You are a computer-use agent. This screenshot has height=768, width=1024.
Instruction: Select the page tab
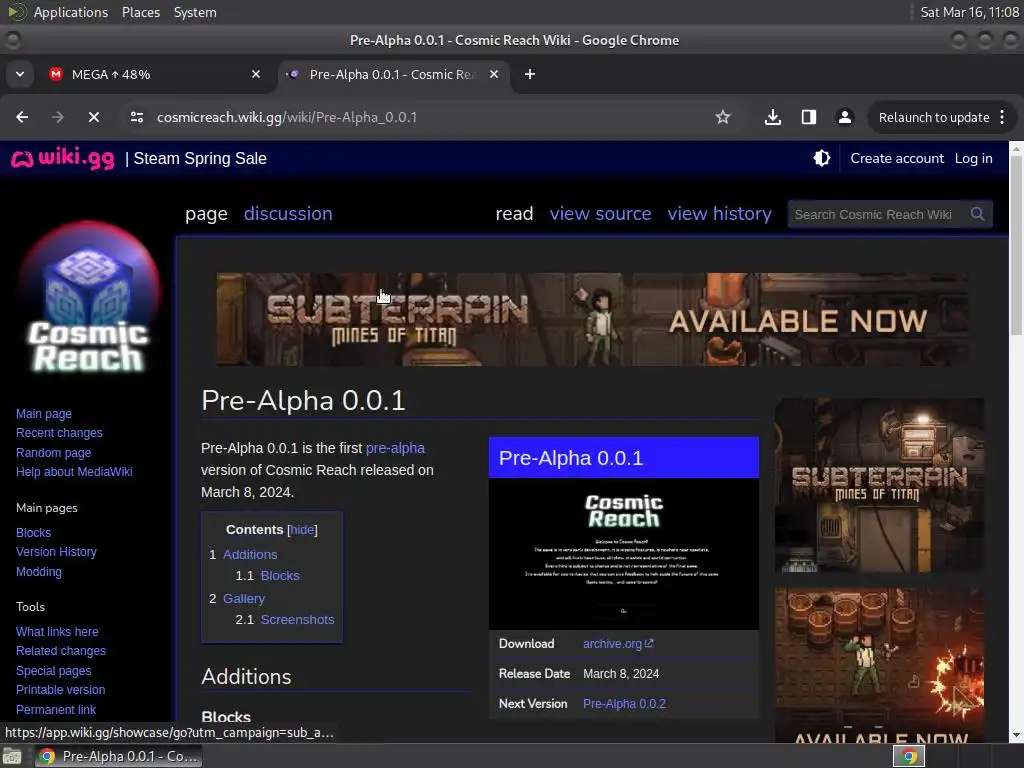tap(206, 214)
